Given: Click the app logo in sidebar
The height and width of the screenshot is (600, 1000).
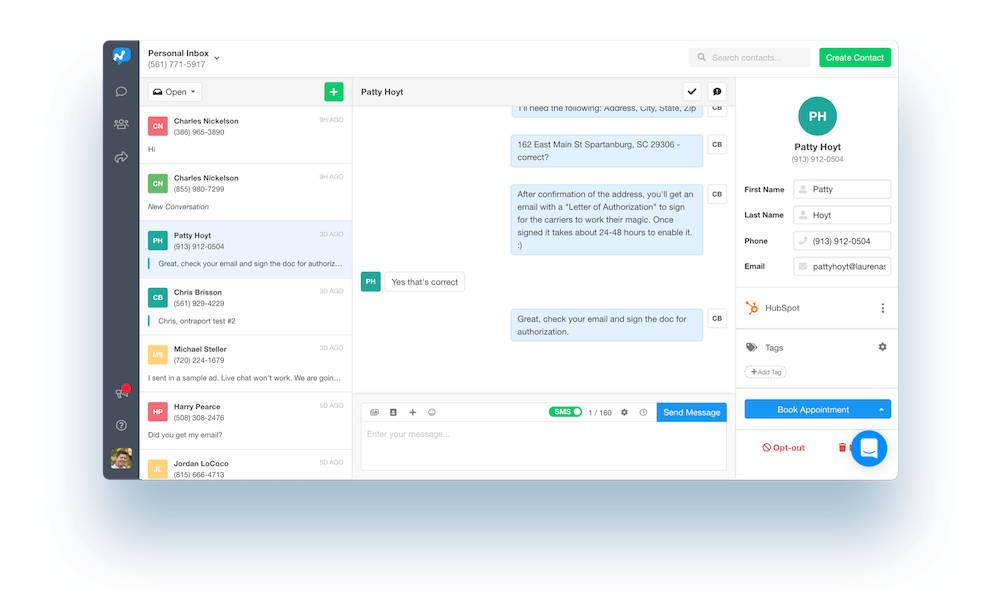Looking at the screenshot, I should [121, 57].
